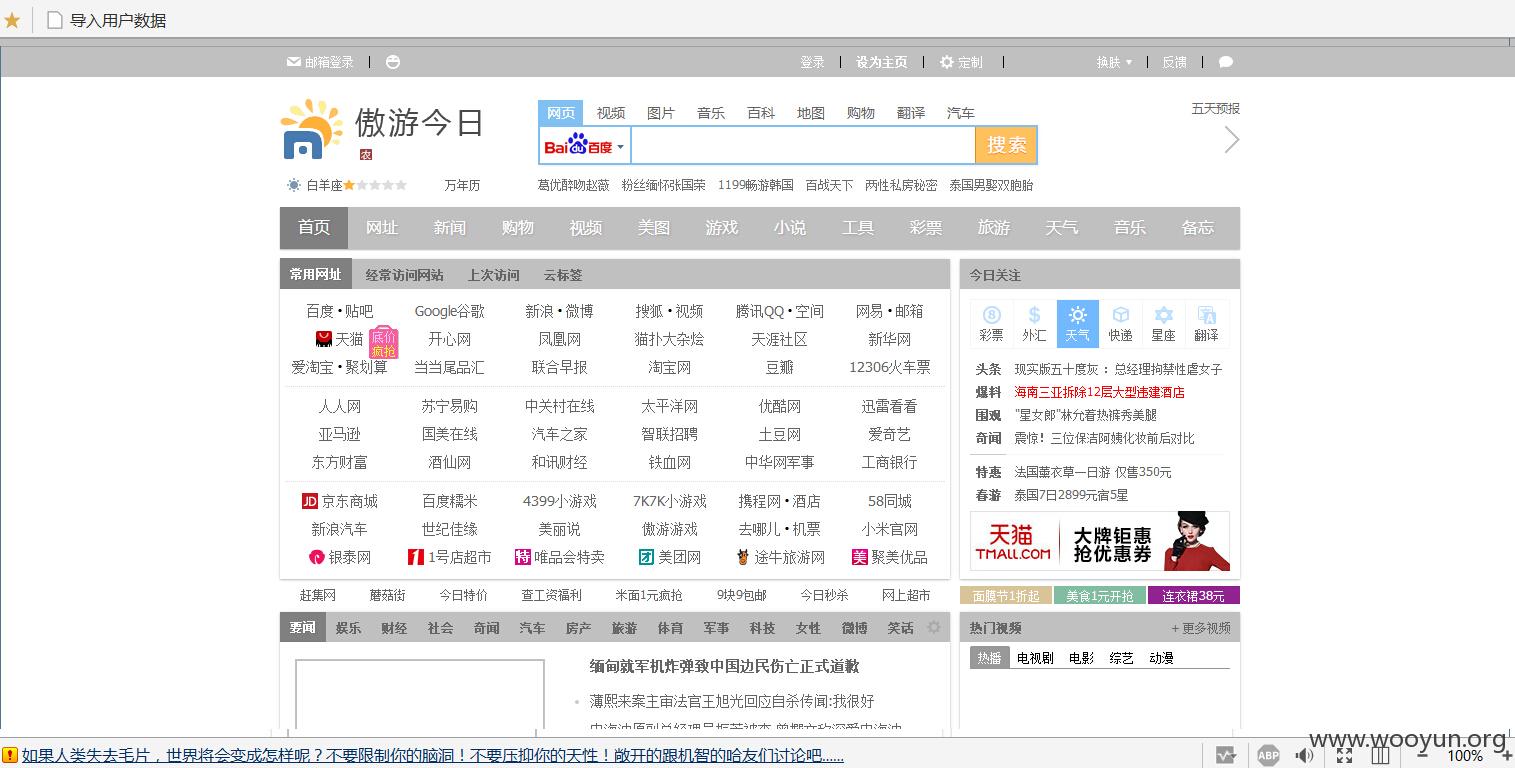This screenshot has width=1515, height=768.
Task: Click the favorites star icon
Action: 12,20
